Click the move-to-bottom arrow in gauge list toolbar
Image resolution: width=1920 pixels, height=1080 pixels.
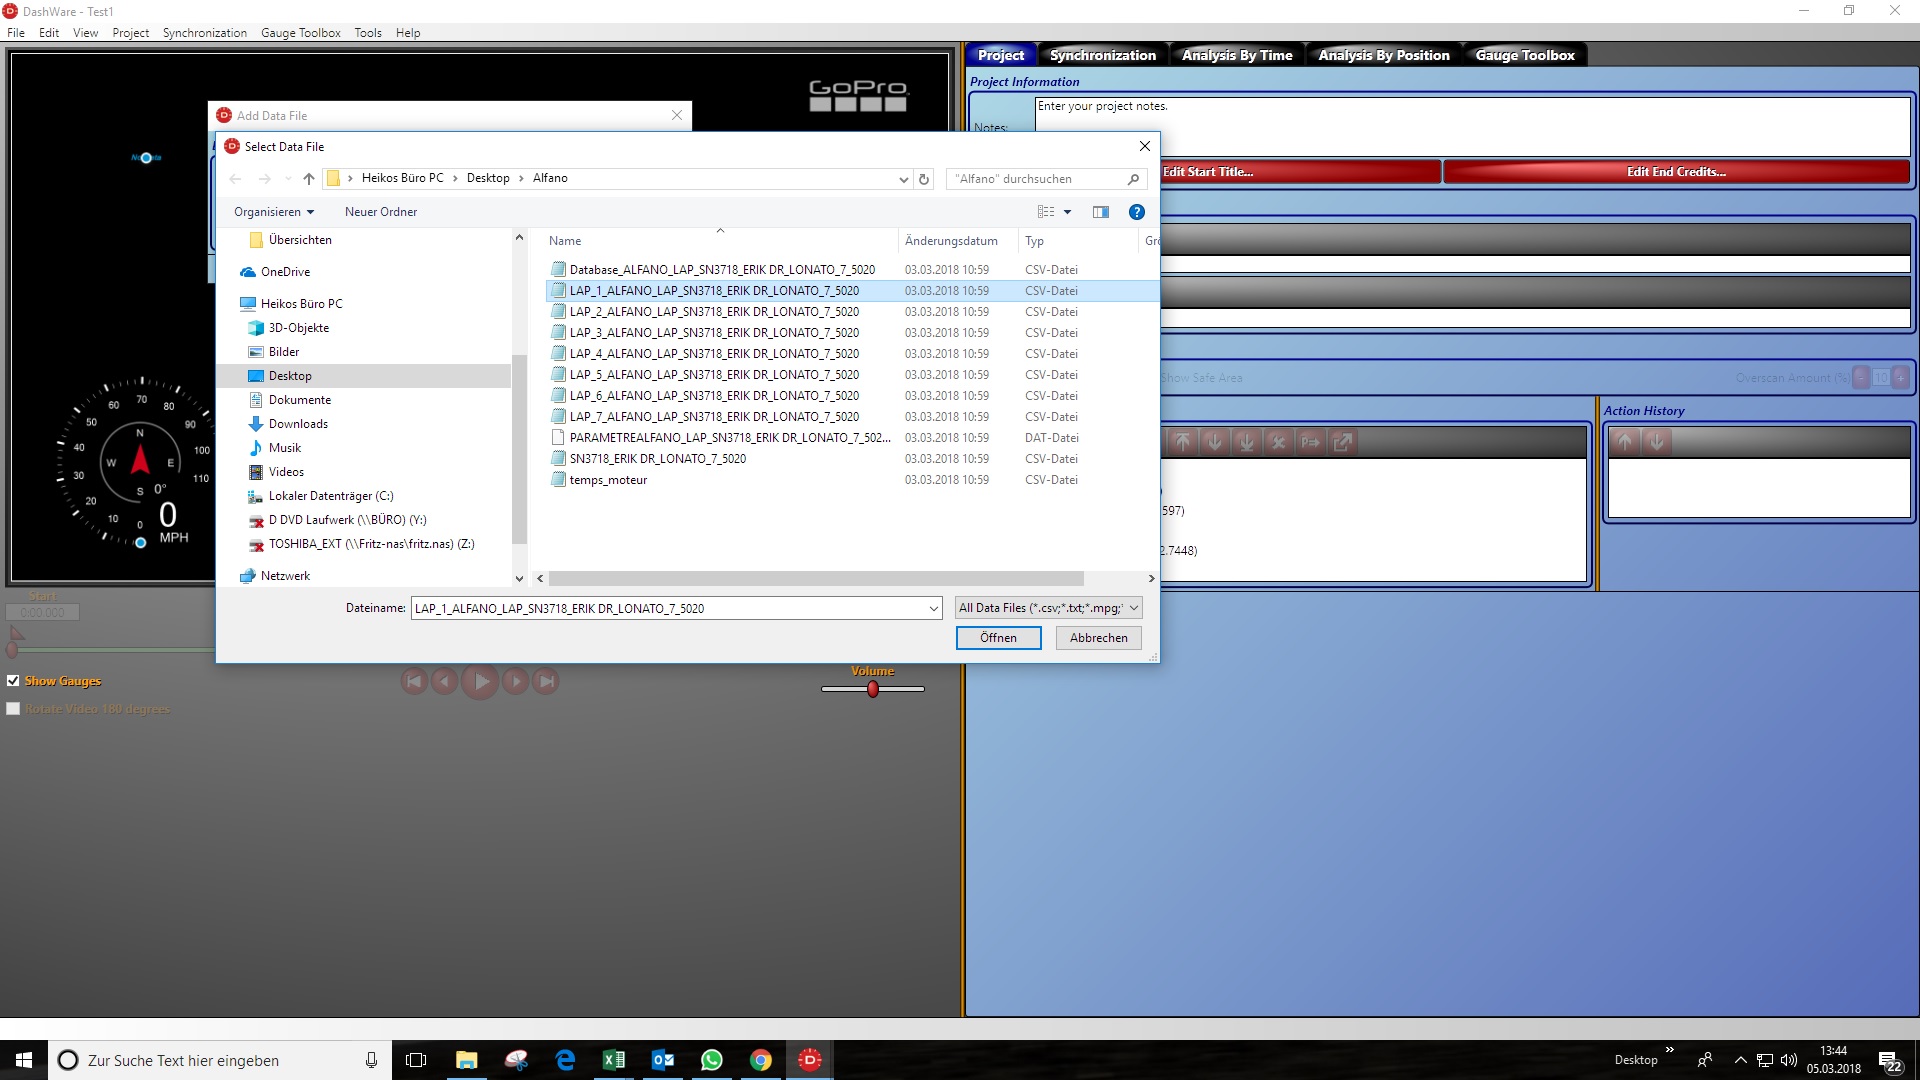[x=1246, y=442]
